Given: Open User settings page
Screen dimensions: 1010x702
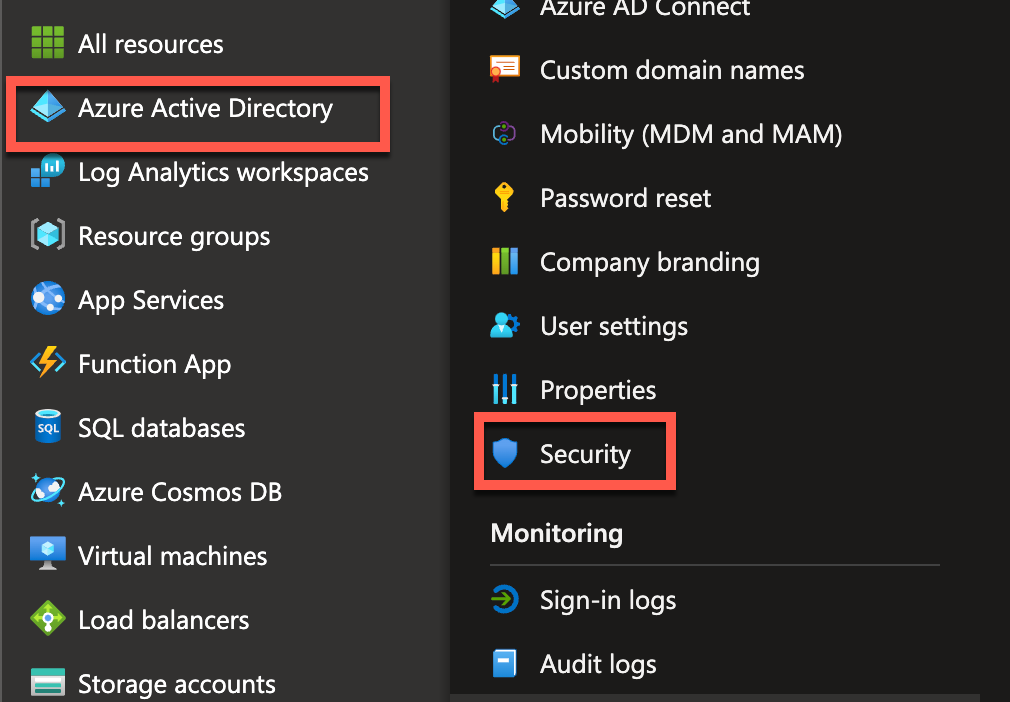Looking at the screenshot, I should 613,326.
